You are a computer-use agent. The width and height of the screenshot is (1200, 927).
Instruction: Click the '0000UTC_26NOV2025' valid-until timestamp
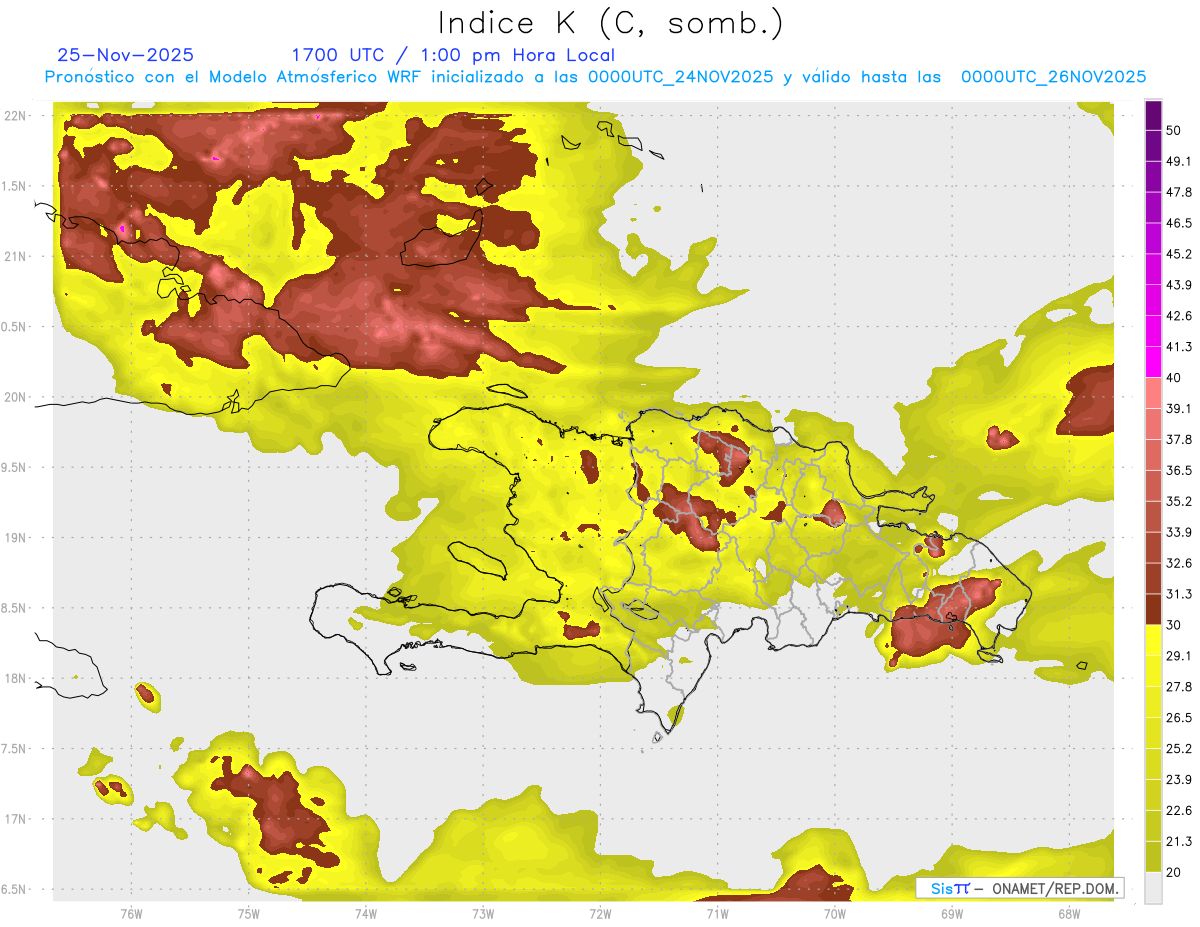point(1053,77)
